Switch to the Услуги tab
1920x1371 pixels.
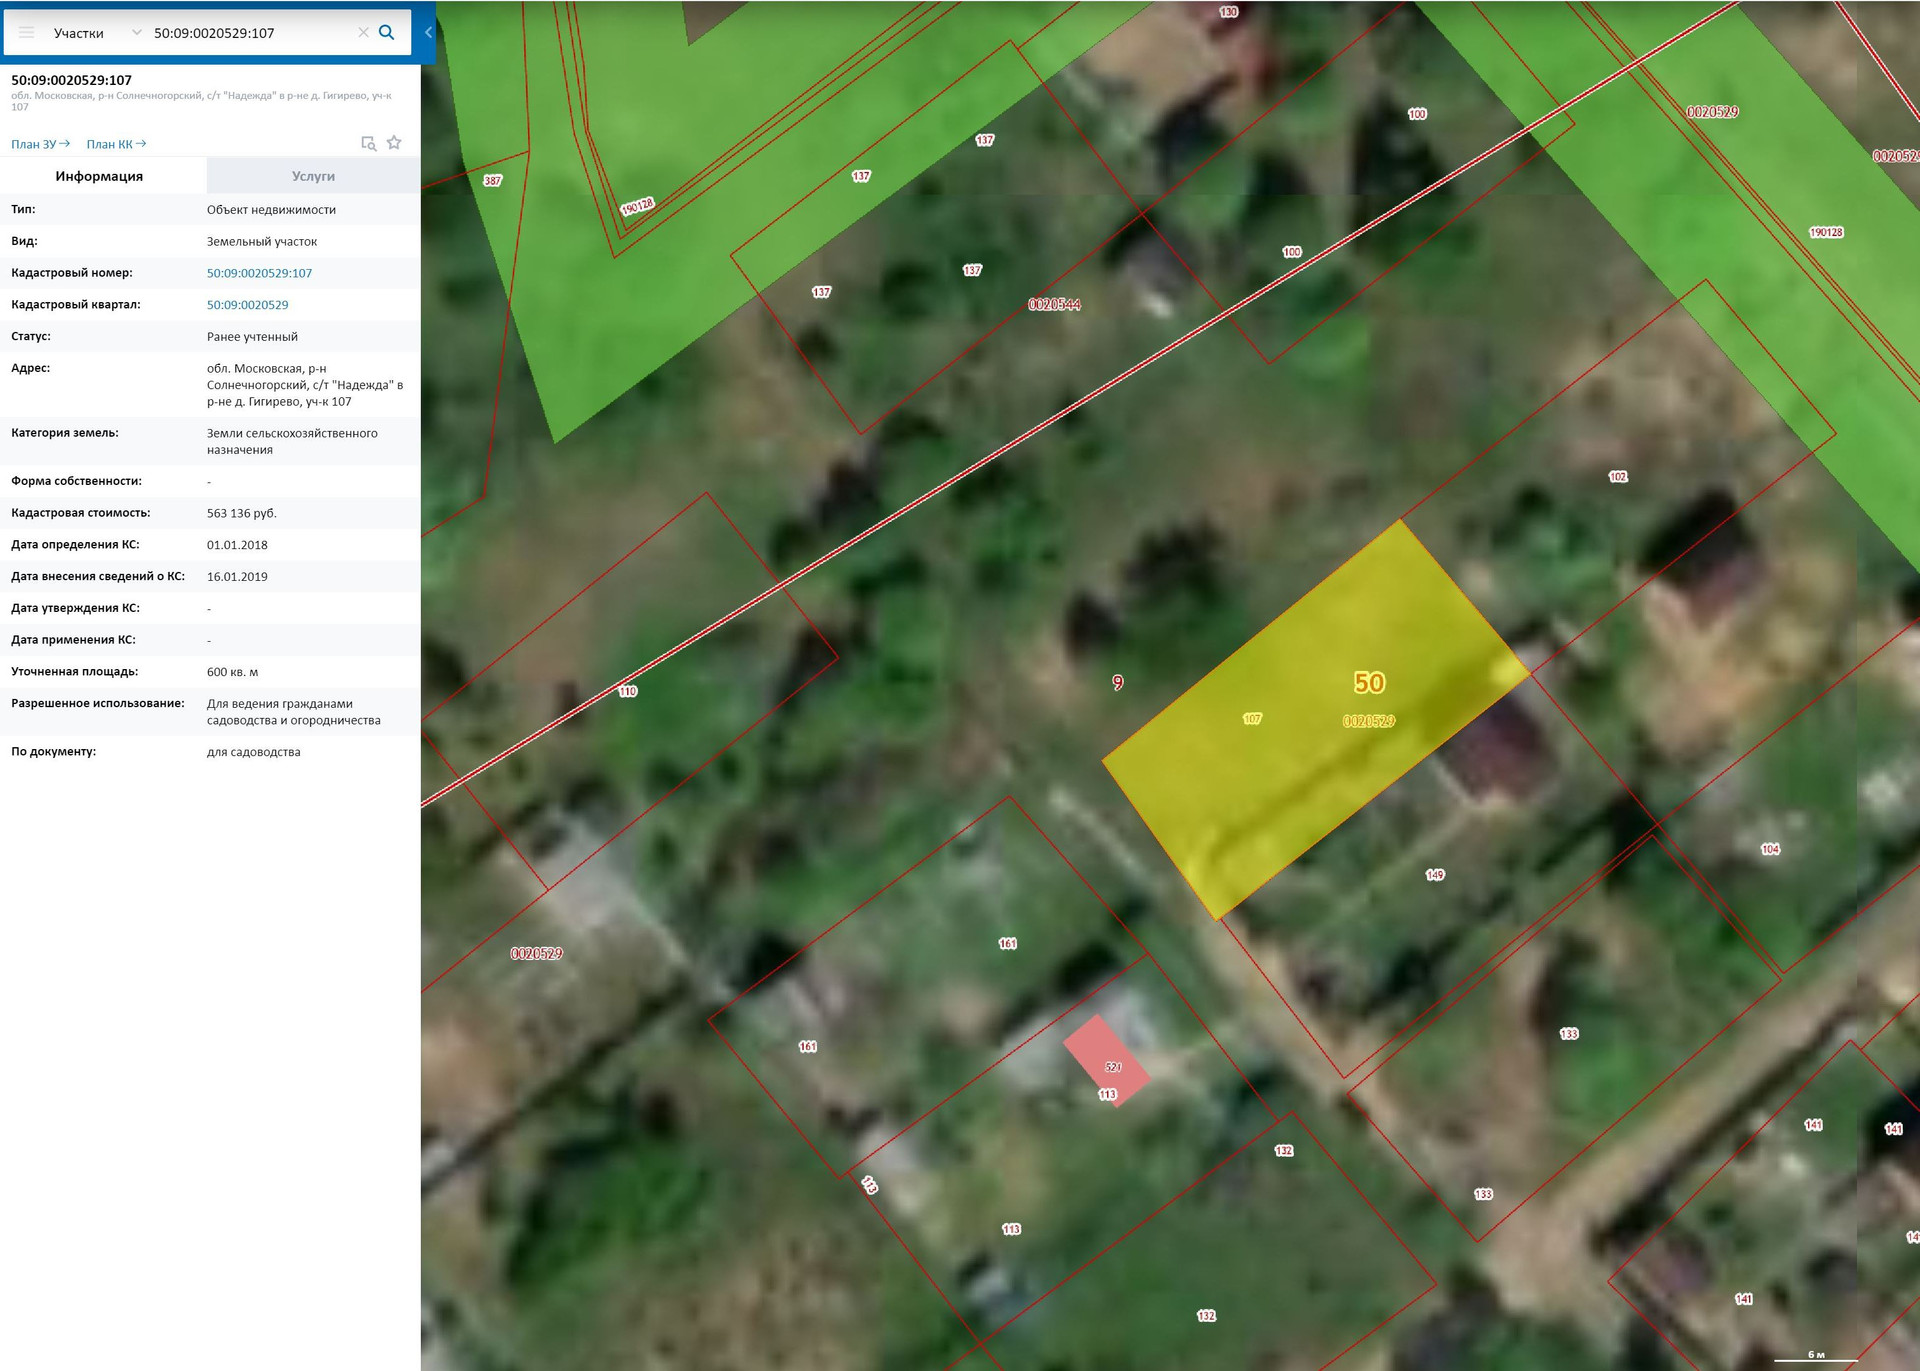pos(313,176)
